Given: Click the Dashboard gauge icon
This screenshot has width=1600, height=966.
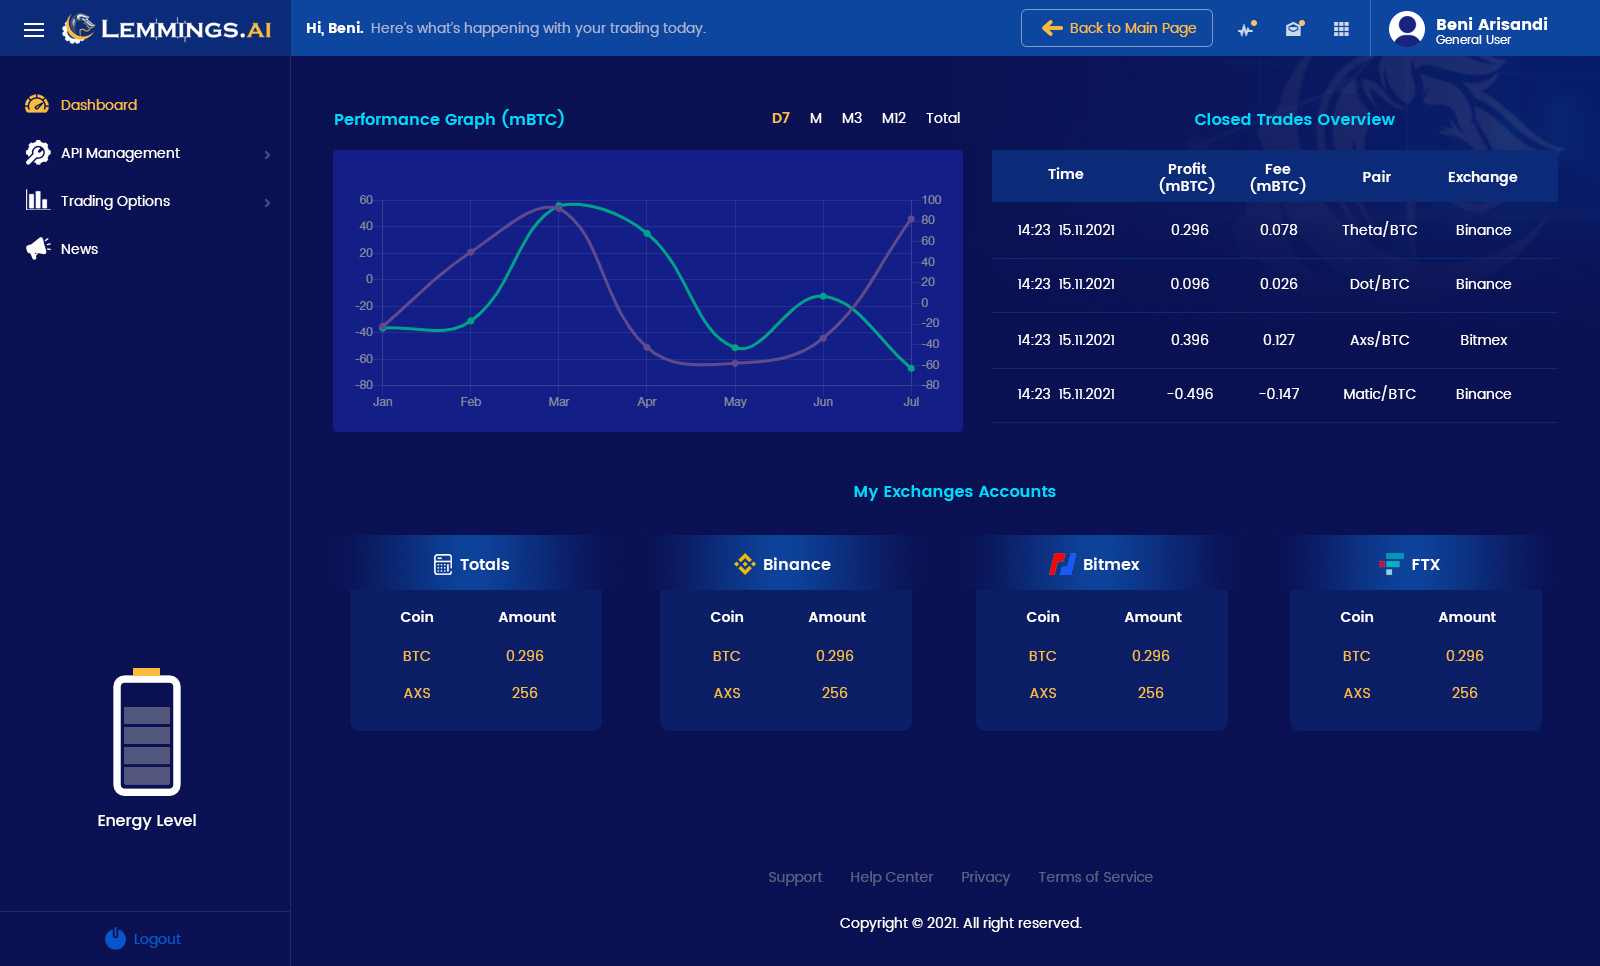Looking at the screenshot, I should point(37,104).
